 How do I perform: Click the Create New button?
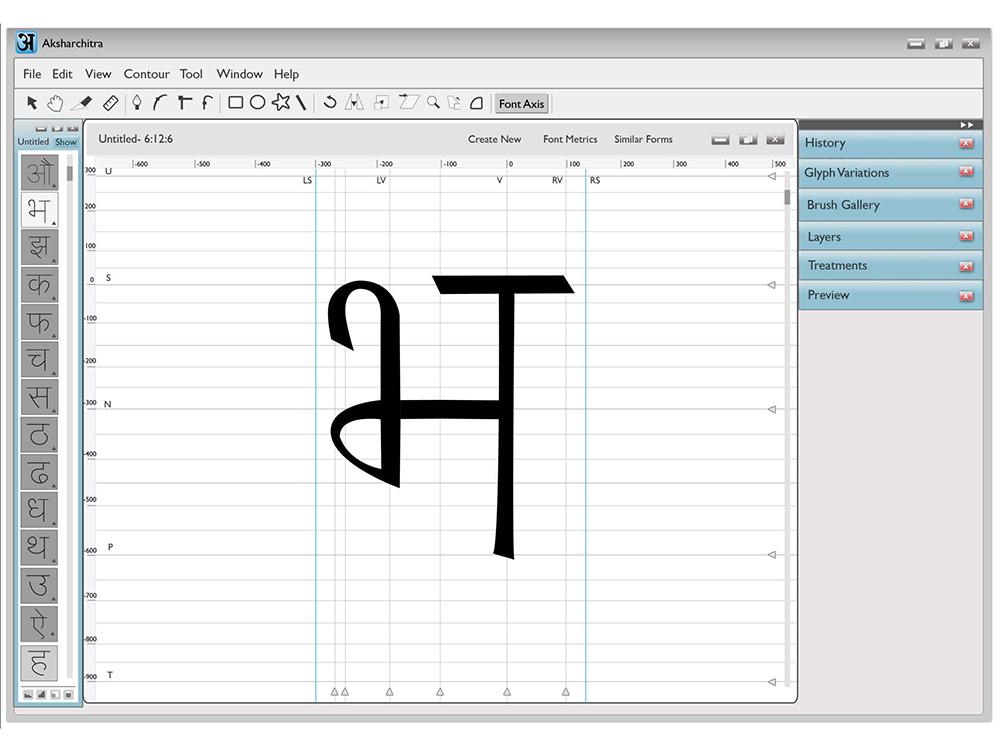pyautogui.click(x=494, y=139)
